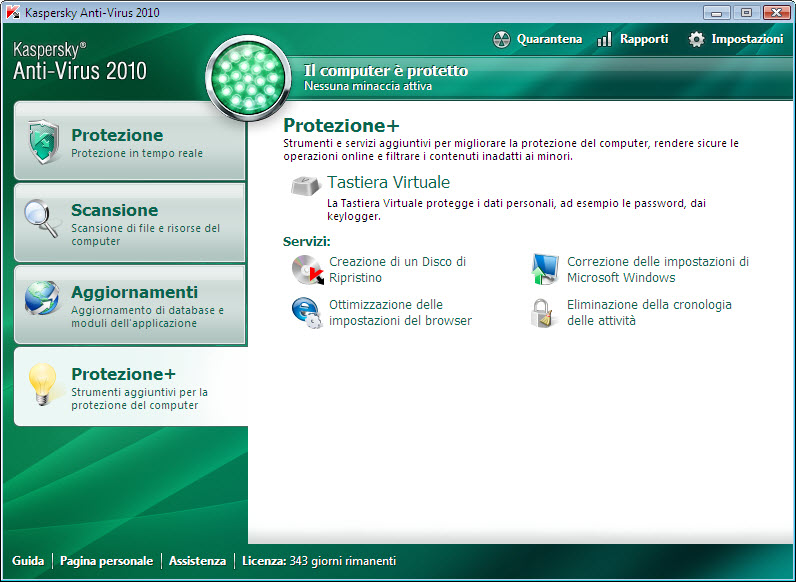Open Impostazioni settings label
Image resolution: width=796 pixels, height=582 pixels.
point(747,39)
